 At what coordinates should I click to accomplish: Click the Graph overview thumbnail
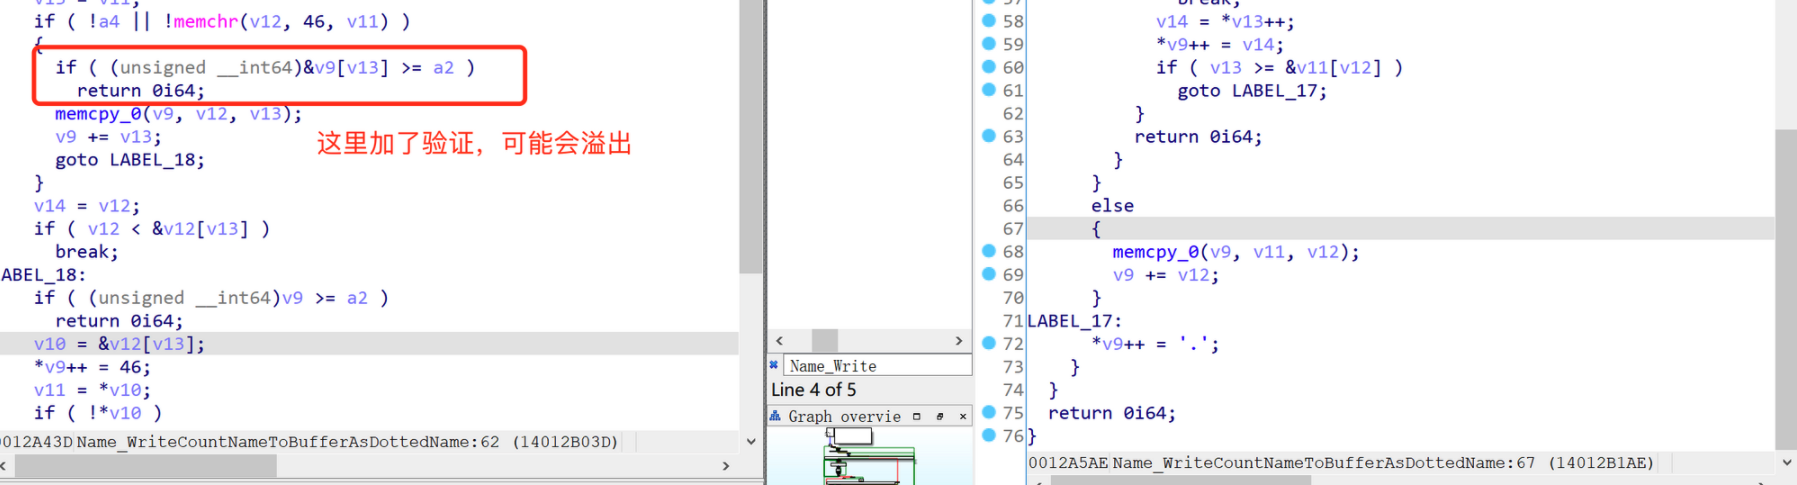point(869,456)
